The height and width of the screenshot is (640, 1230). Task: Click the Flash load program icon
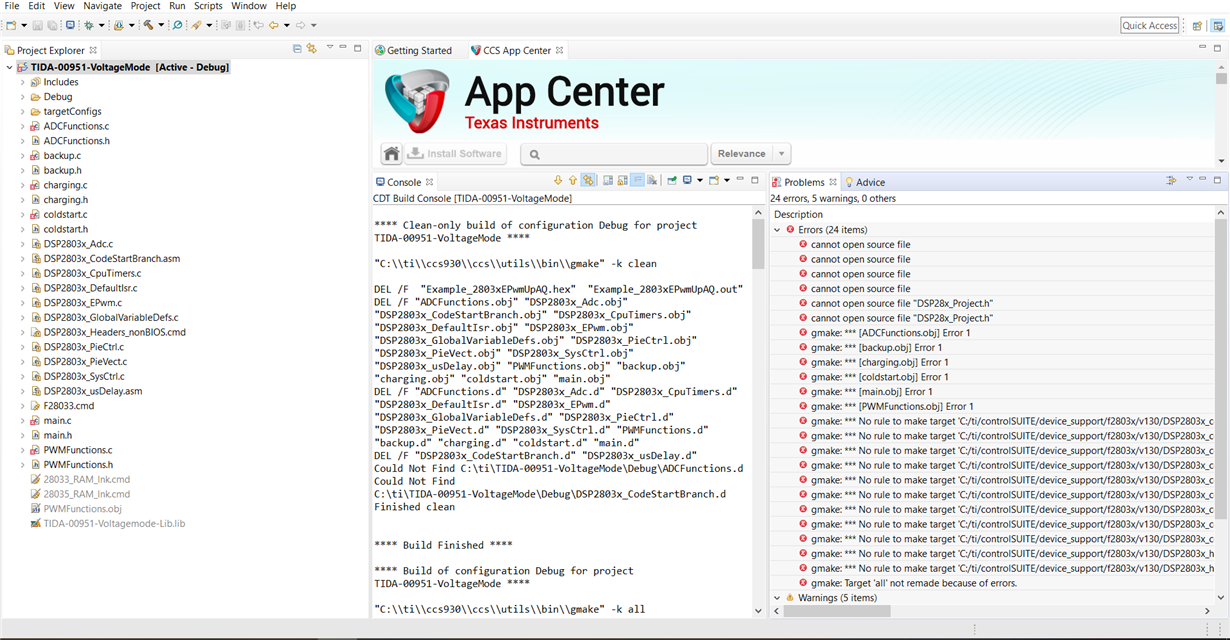click(x=118, y=25)
